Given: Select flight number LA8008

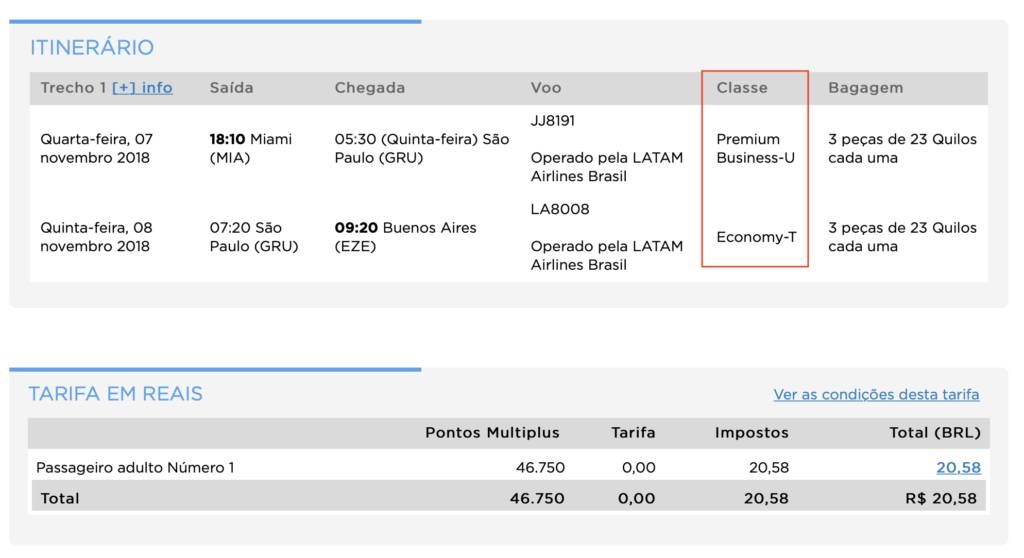Looking at the screenshot, I should [x=560, y=209].
